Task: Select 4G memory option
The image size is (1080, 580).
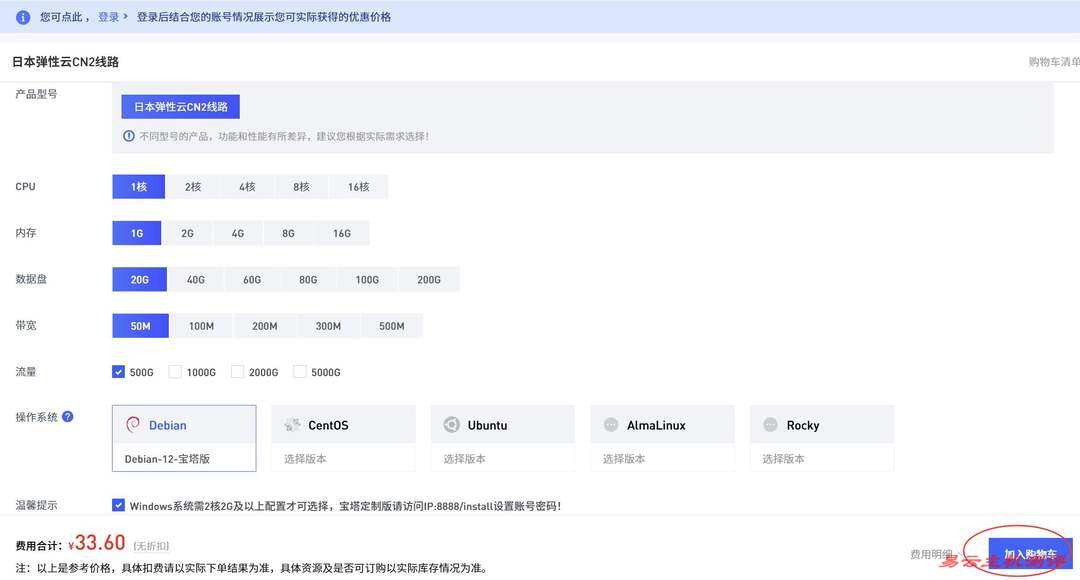Action: (238, 233)
